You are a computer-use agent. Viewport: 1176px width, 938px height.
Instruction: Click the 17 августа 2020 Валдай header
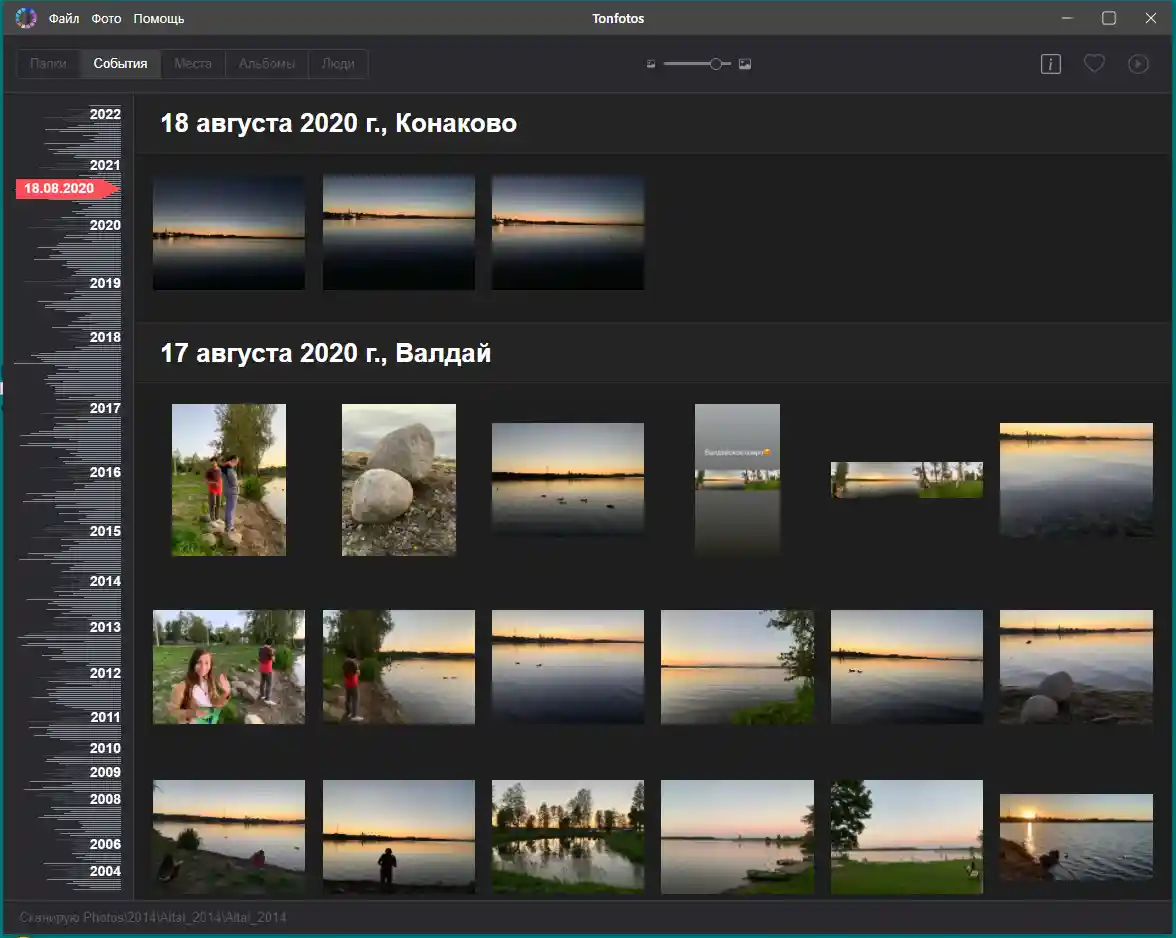pyautogui.click(x=326, y=353)
